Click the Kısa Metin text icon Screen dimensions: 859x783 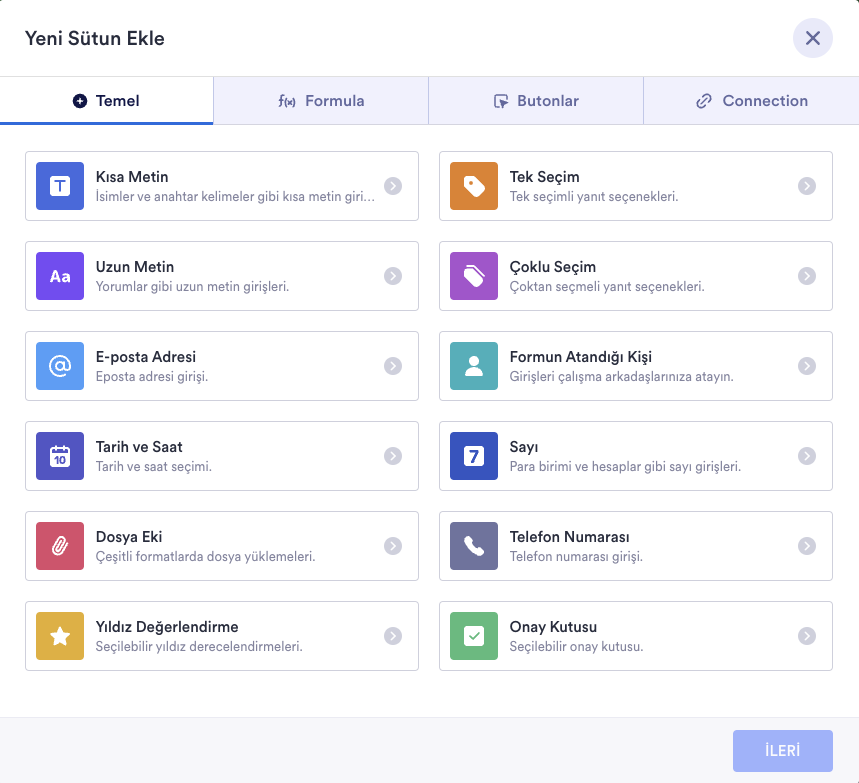click(x=60, y=186)
